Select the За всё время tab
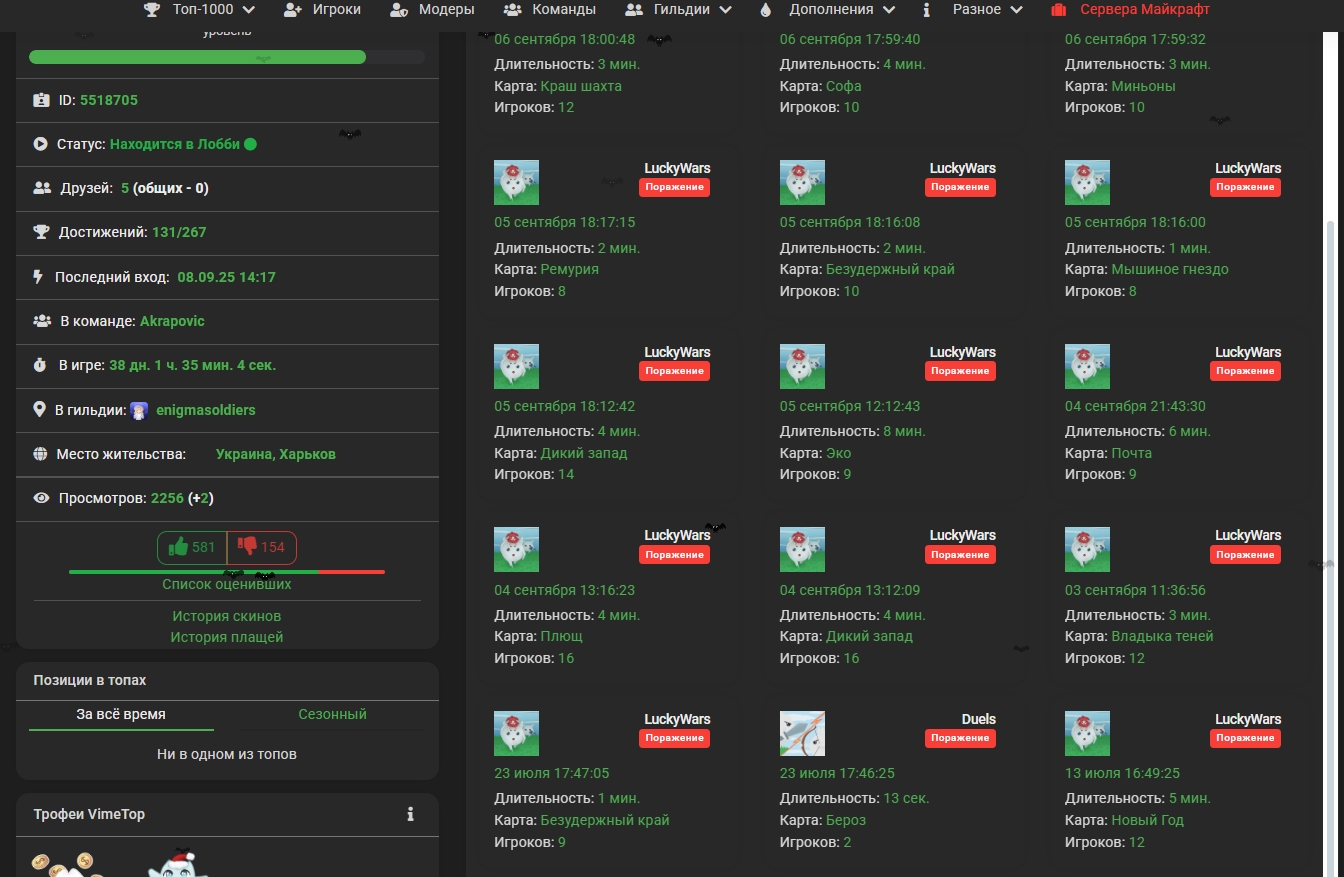Screen dimensions: 1344x877 click(121, 714)
